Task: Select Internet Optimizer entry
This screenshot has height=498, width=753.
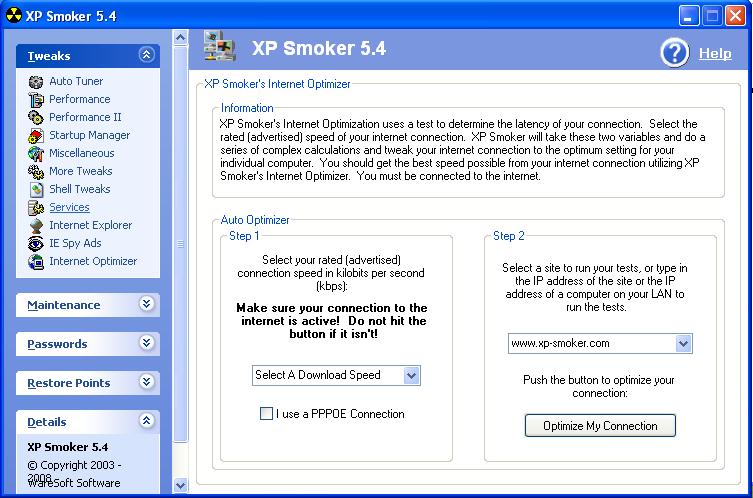Action: pyautogui.click(x=93, y=261)
